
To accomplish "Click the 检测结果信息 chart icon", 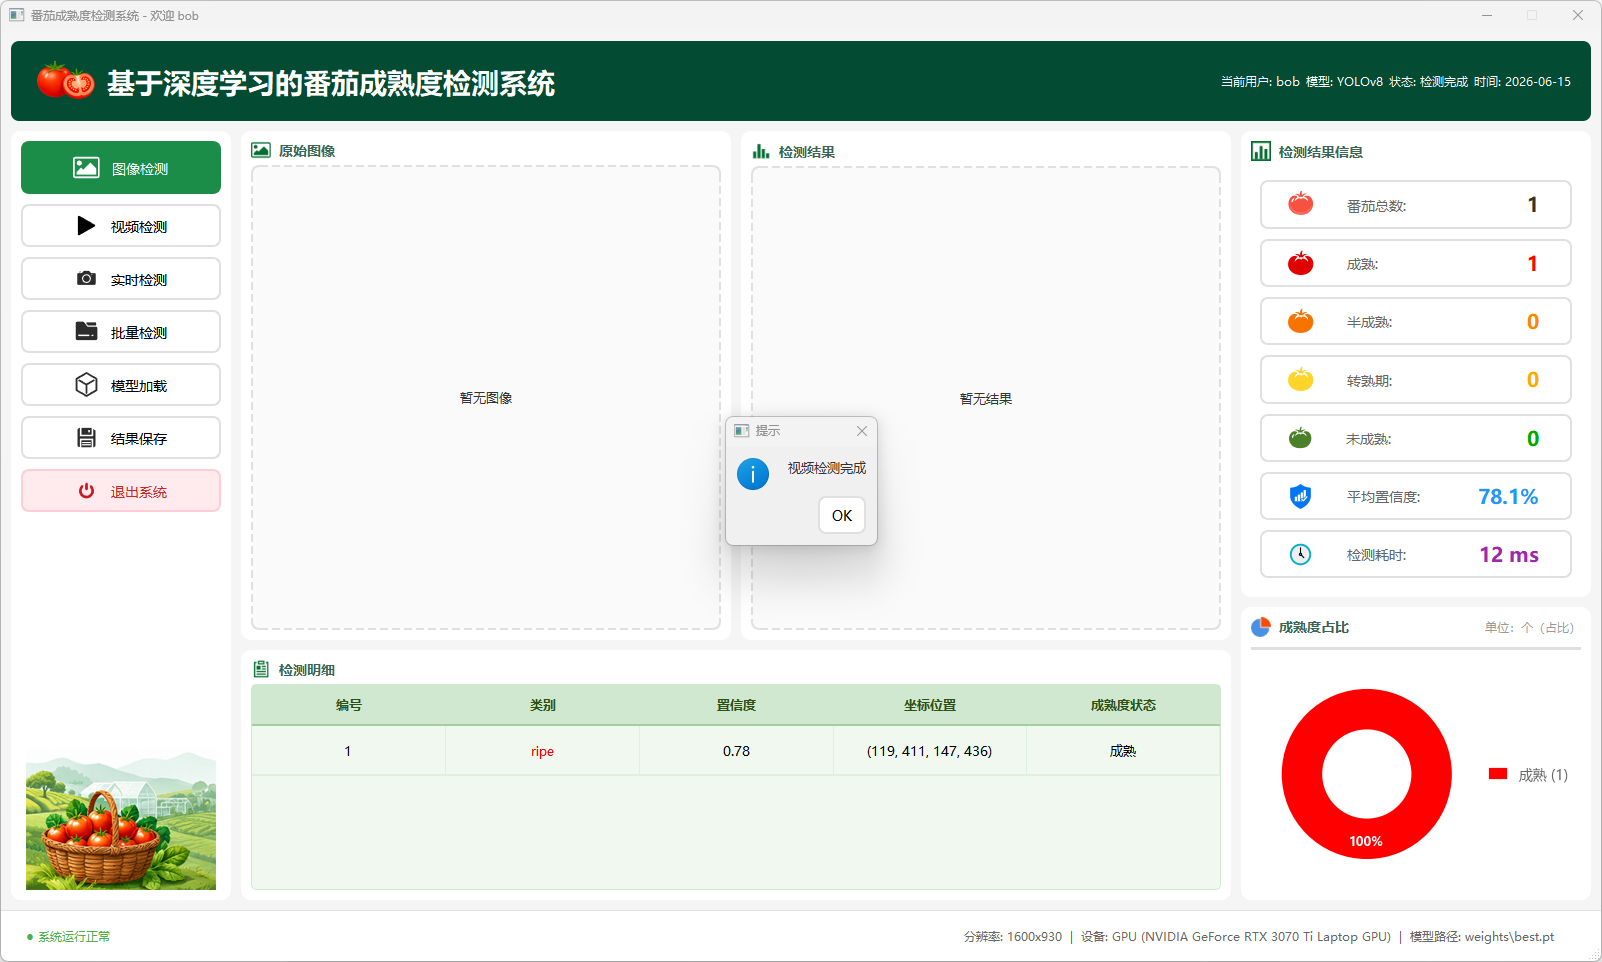I will coord(1261,151).
